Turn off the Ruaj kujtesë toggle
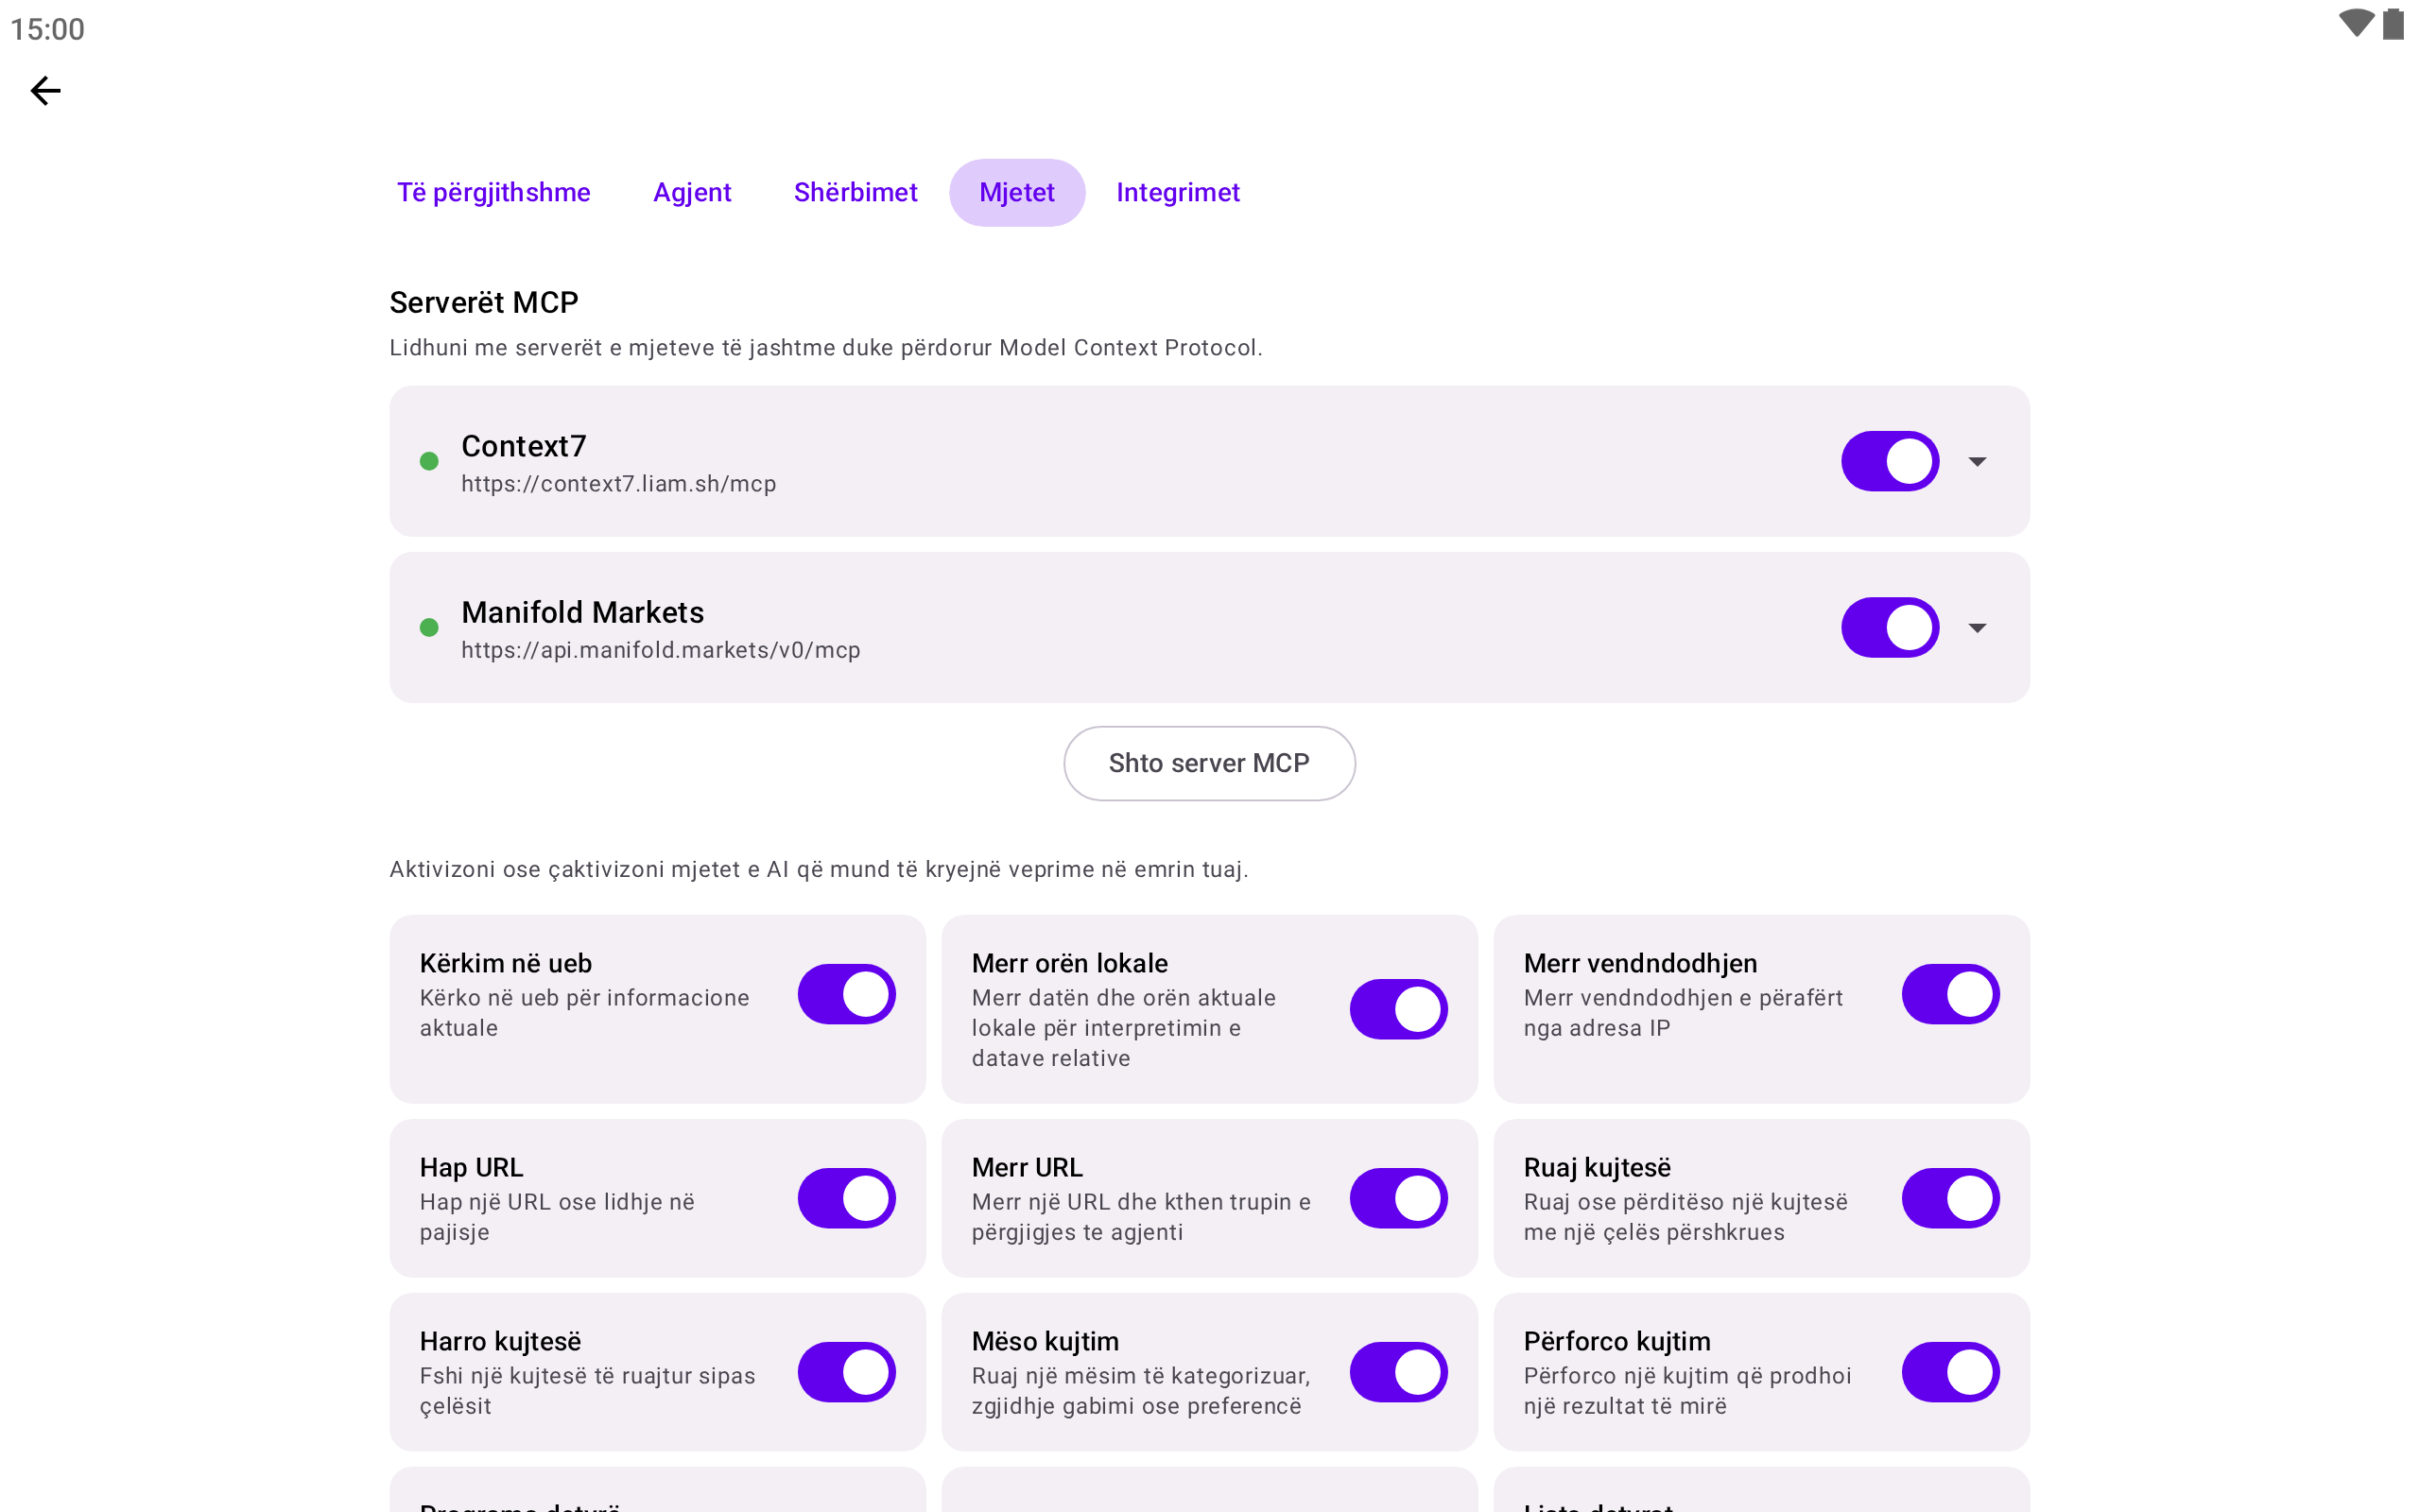 pos(1950,1198)
